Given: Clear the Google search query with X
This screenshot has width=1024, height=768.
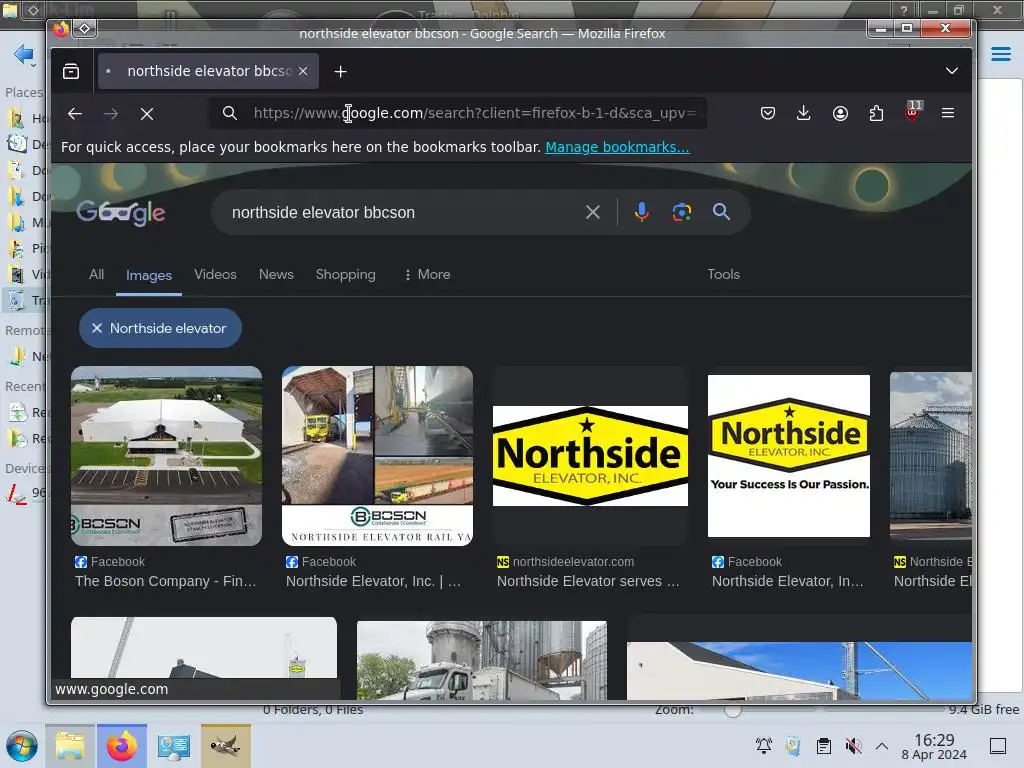Looking at the screenshot, I should [592, 212].
